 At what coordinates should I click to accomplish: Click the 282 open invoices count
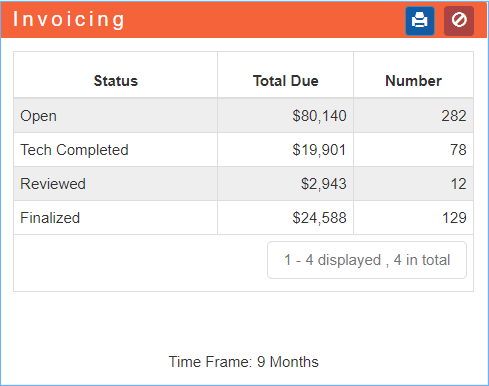(454, 116)
